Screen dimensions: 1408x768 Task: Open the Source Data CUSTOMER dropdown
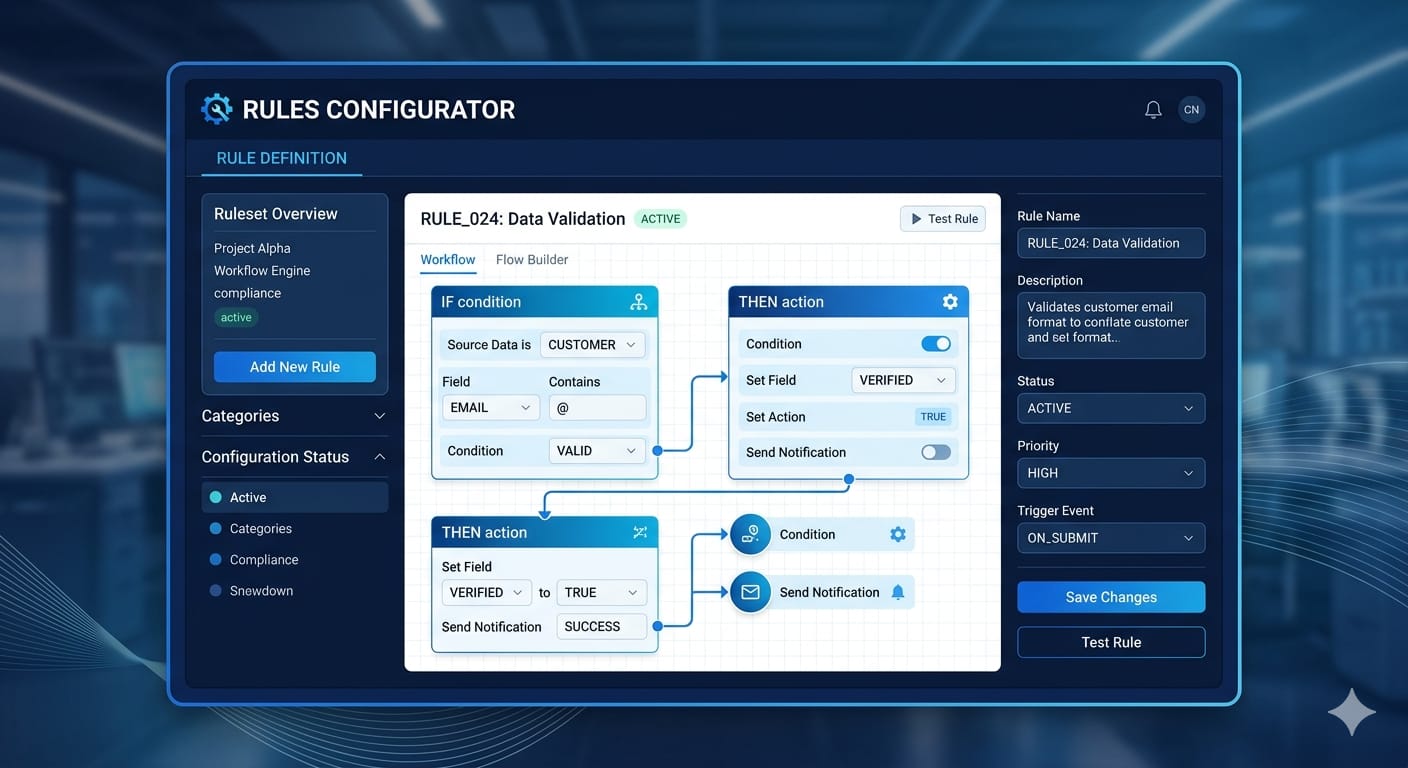(x=592, y=344)
